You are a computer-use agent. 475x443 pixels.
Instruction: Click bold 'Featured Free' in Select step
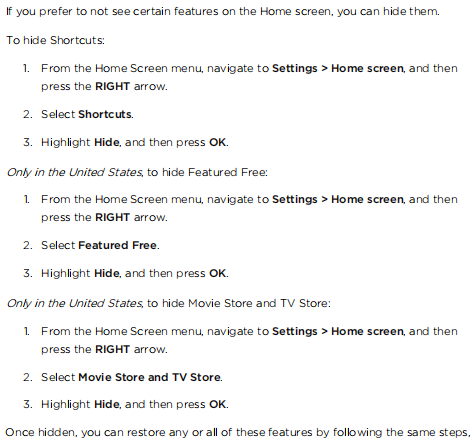[117, 245]
